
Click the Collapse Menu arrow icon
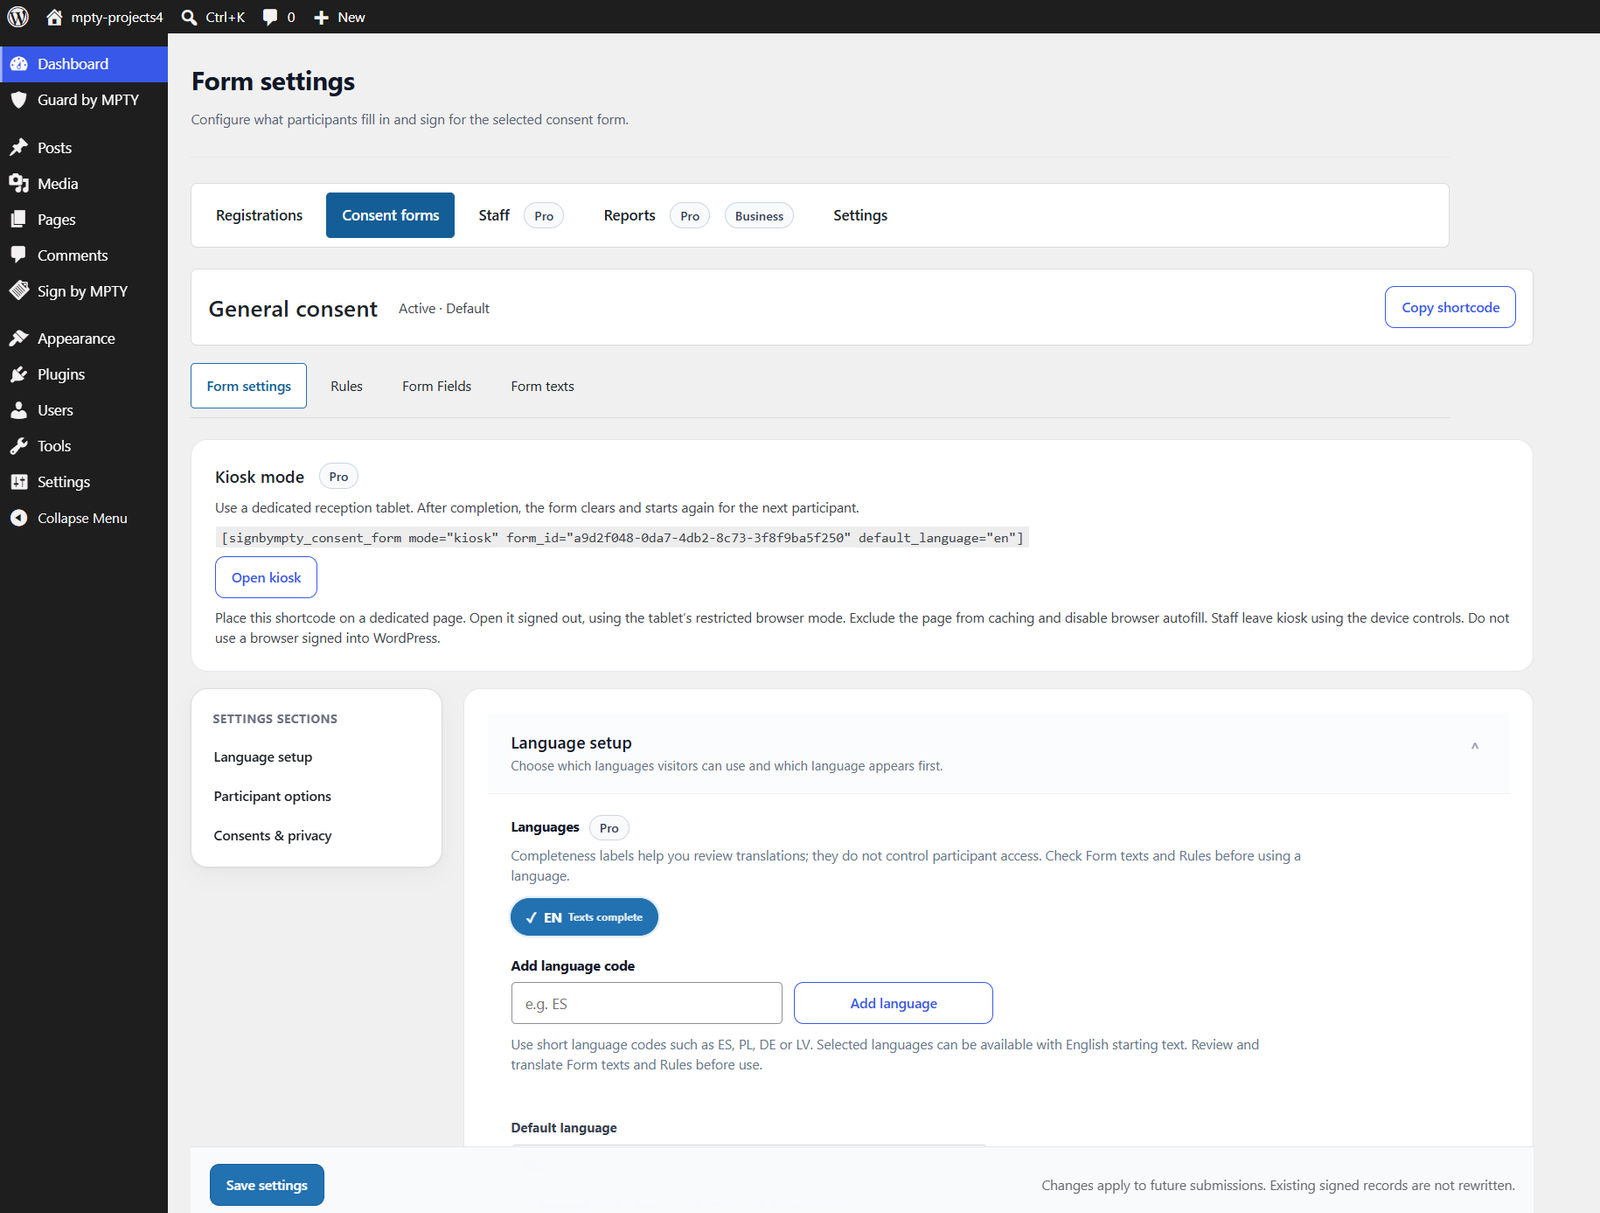pos(19,518)
